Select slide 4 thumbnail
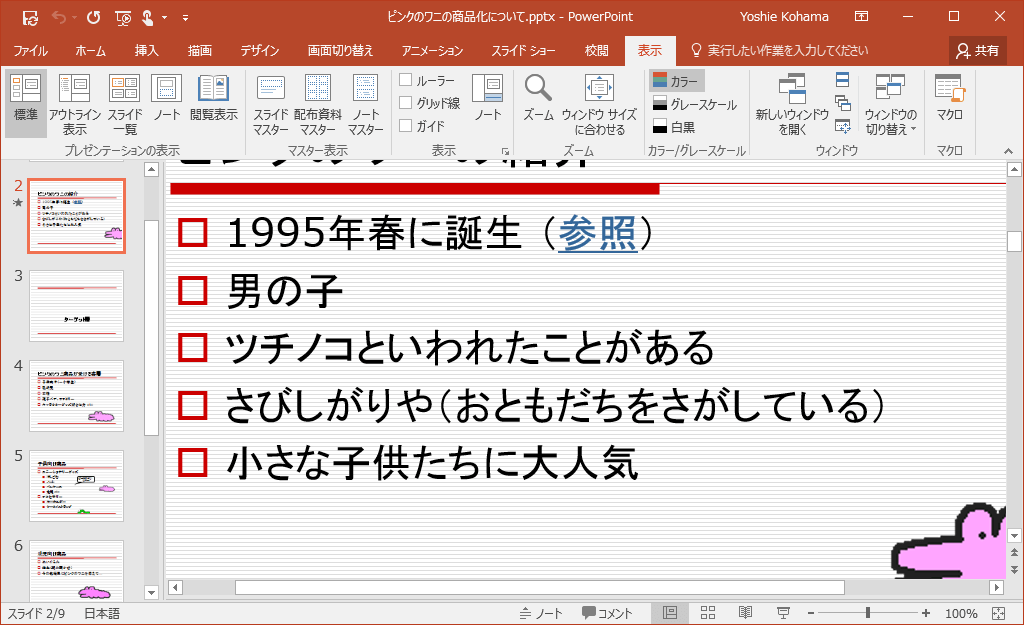 (x=76, y=396)
